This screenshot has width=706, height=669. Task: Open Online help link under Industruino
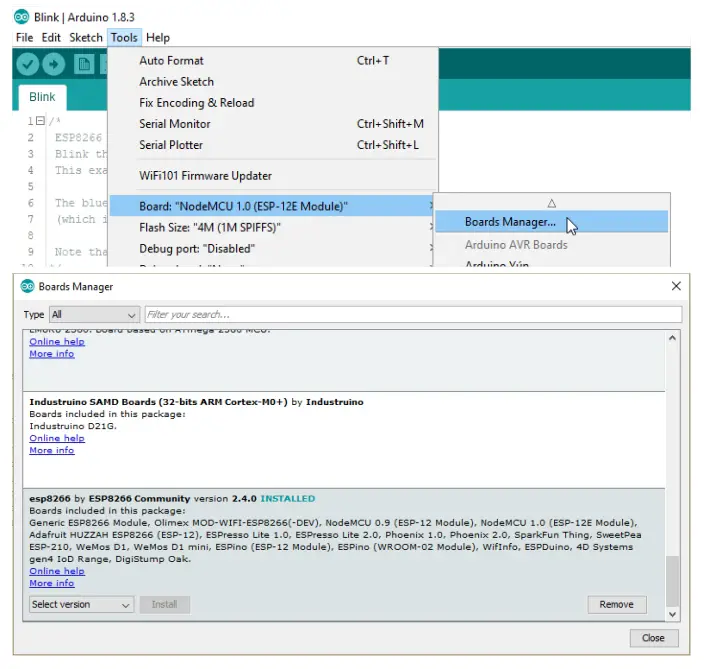[x=57, y=438]
